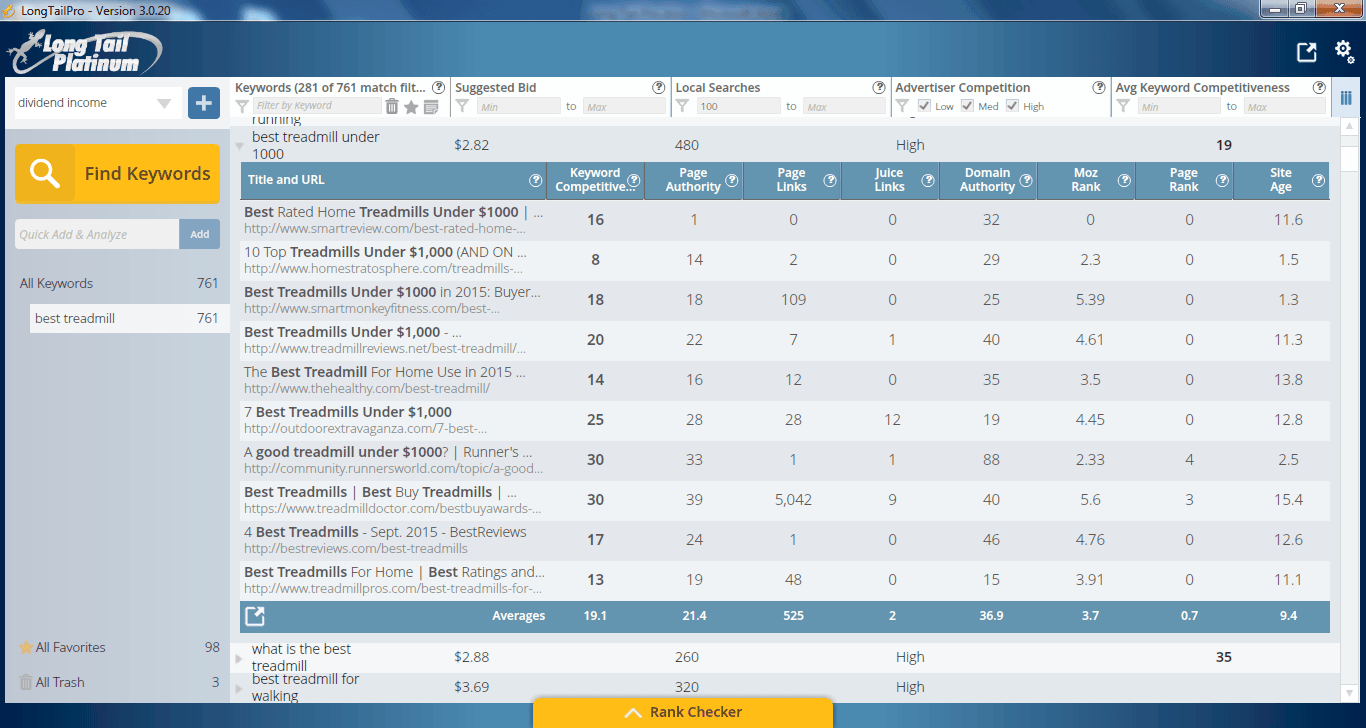The image size is (1366, 728).
Task: Click the Advertiser Competition help icon
Action: pyautogui.click(x=1099, y=88)
